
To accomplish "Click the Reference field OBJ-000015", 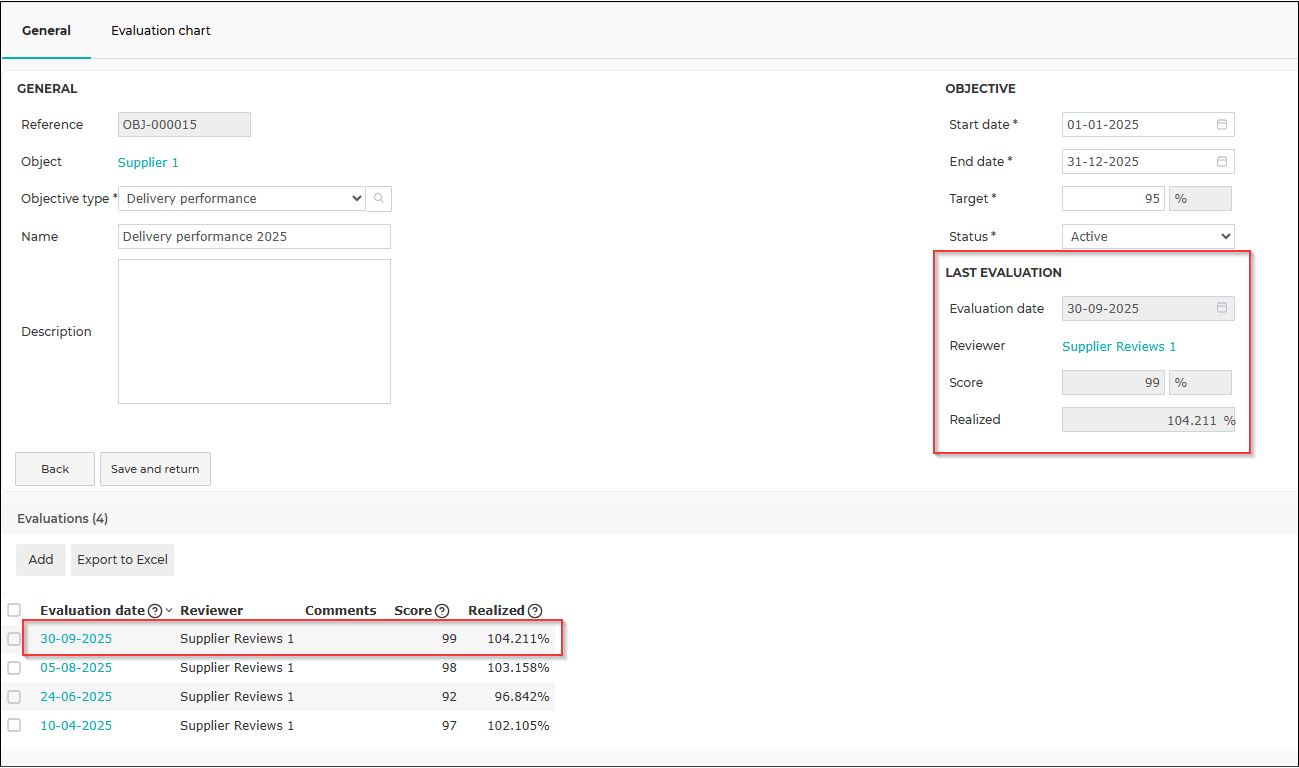I will (184, 125).
